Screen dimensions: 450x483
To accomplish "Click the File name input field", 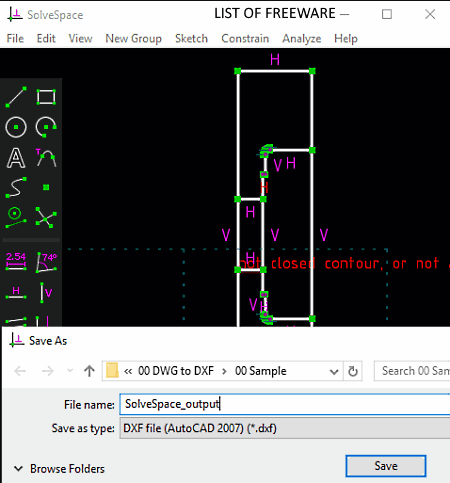I will click(x=285, y=404).
